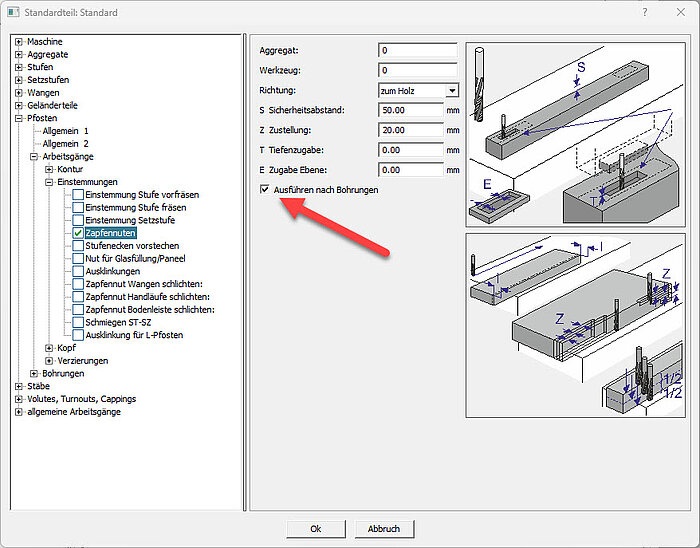Collapse the Pfosten tree node
The image size is (700, 548).
click(18, 118)
